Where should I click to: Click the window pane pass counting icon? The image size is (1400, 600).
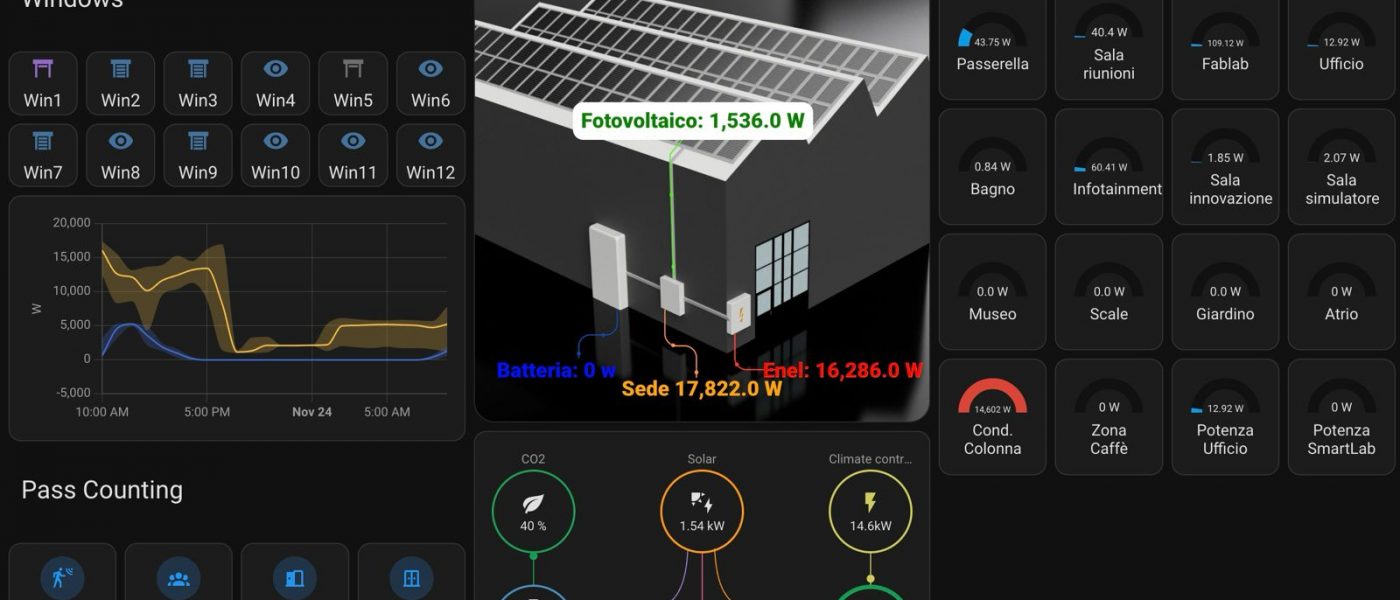pos(411,578)
